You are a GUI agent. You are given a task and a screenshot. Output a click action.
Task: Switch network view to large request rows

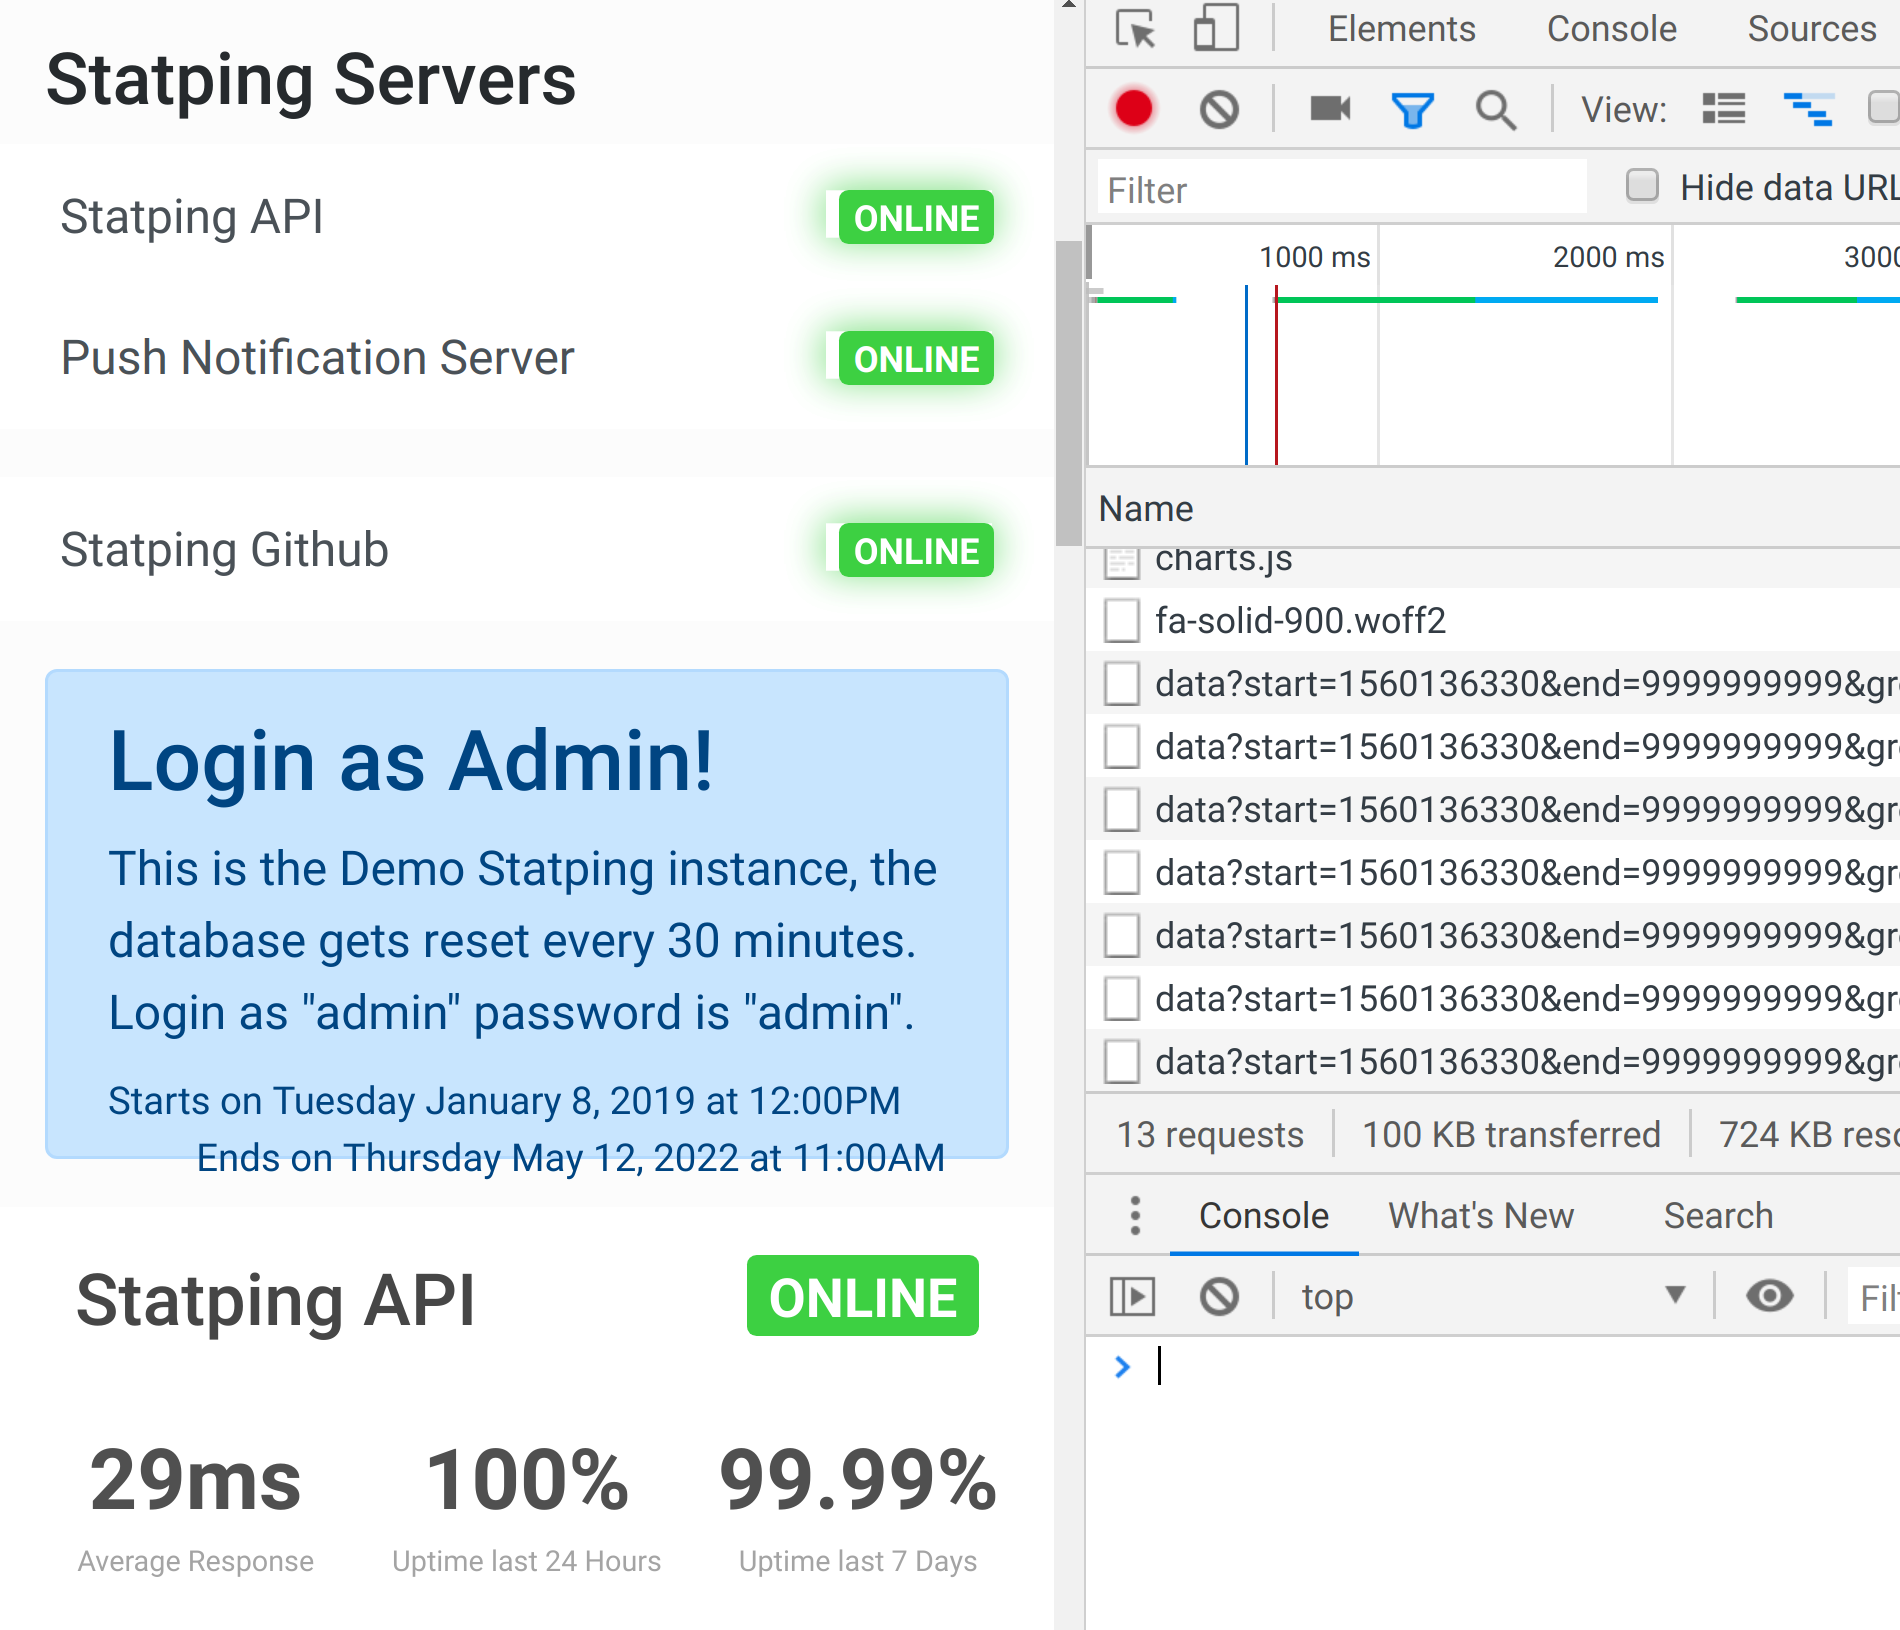(1724, 110)
